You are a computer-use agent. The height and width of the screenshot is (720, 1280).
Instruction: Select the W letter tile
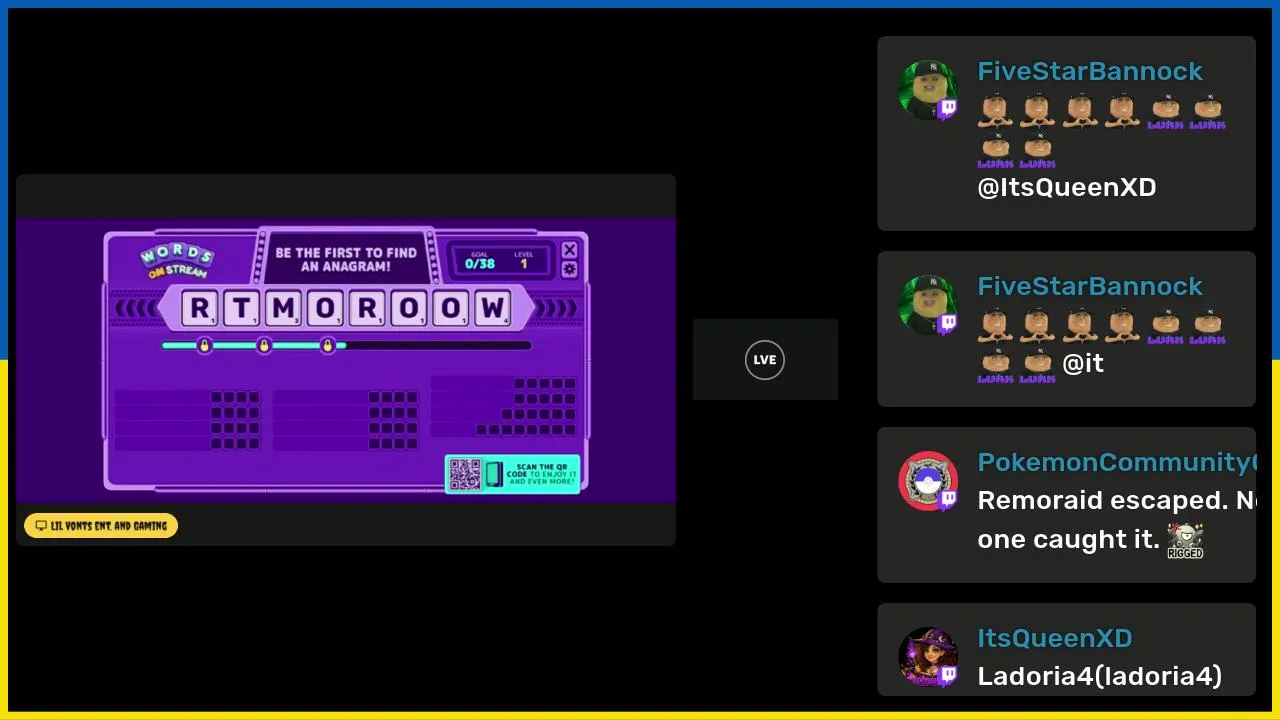(491, 309)
